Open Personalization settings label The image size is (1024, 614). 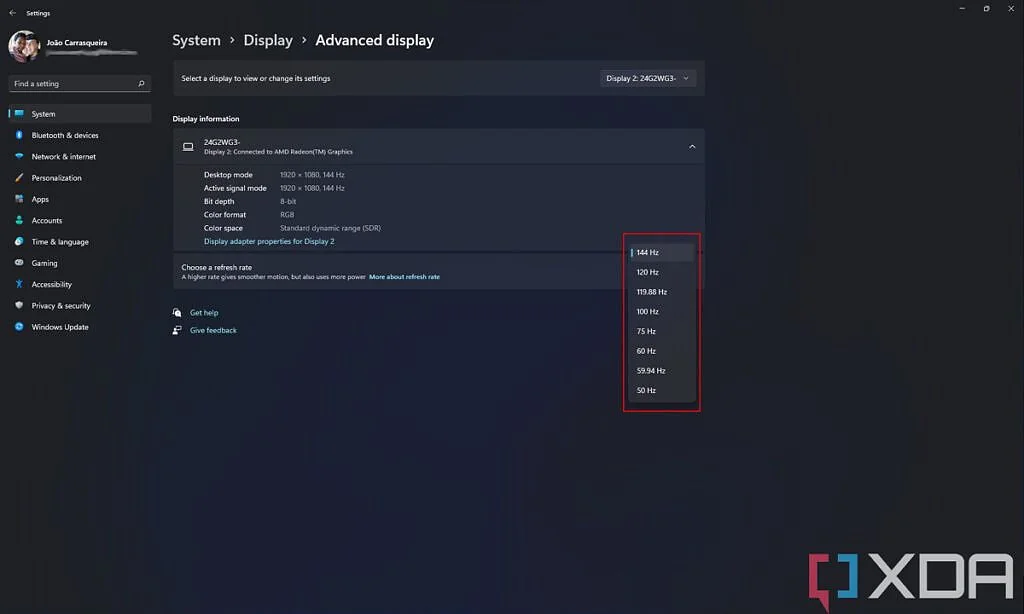(56, 178)
